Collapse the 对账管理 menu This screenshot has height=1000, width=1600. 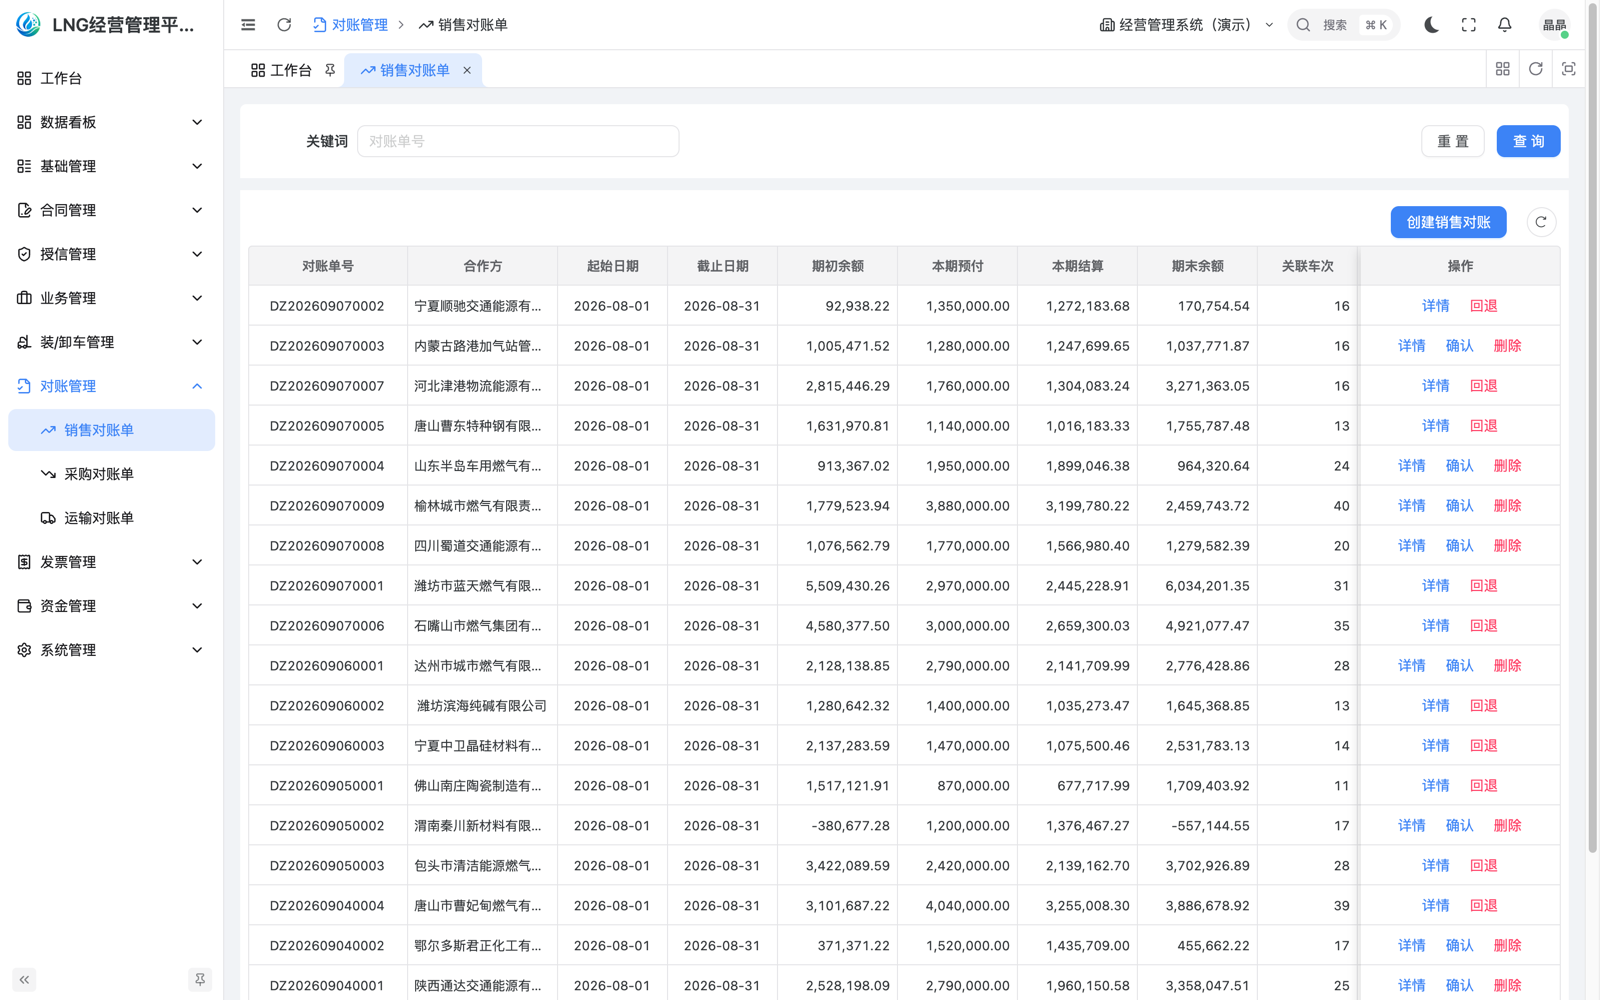coord(111,386)
